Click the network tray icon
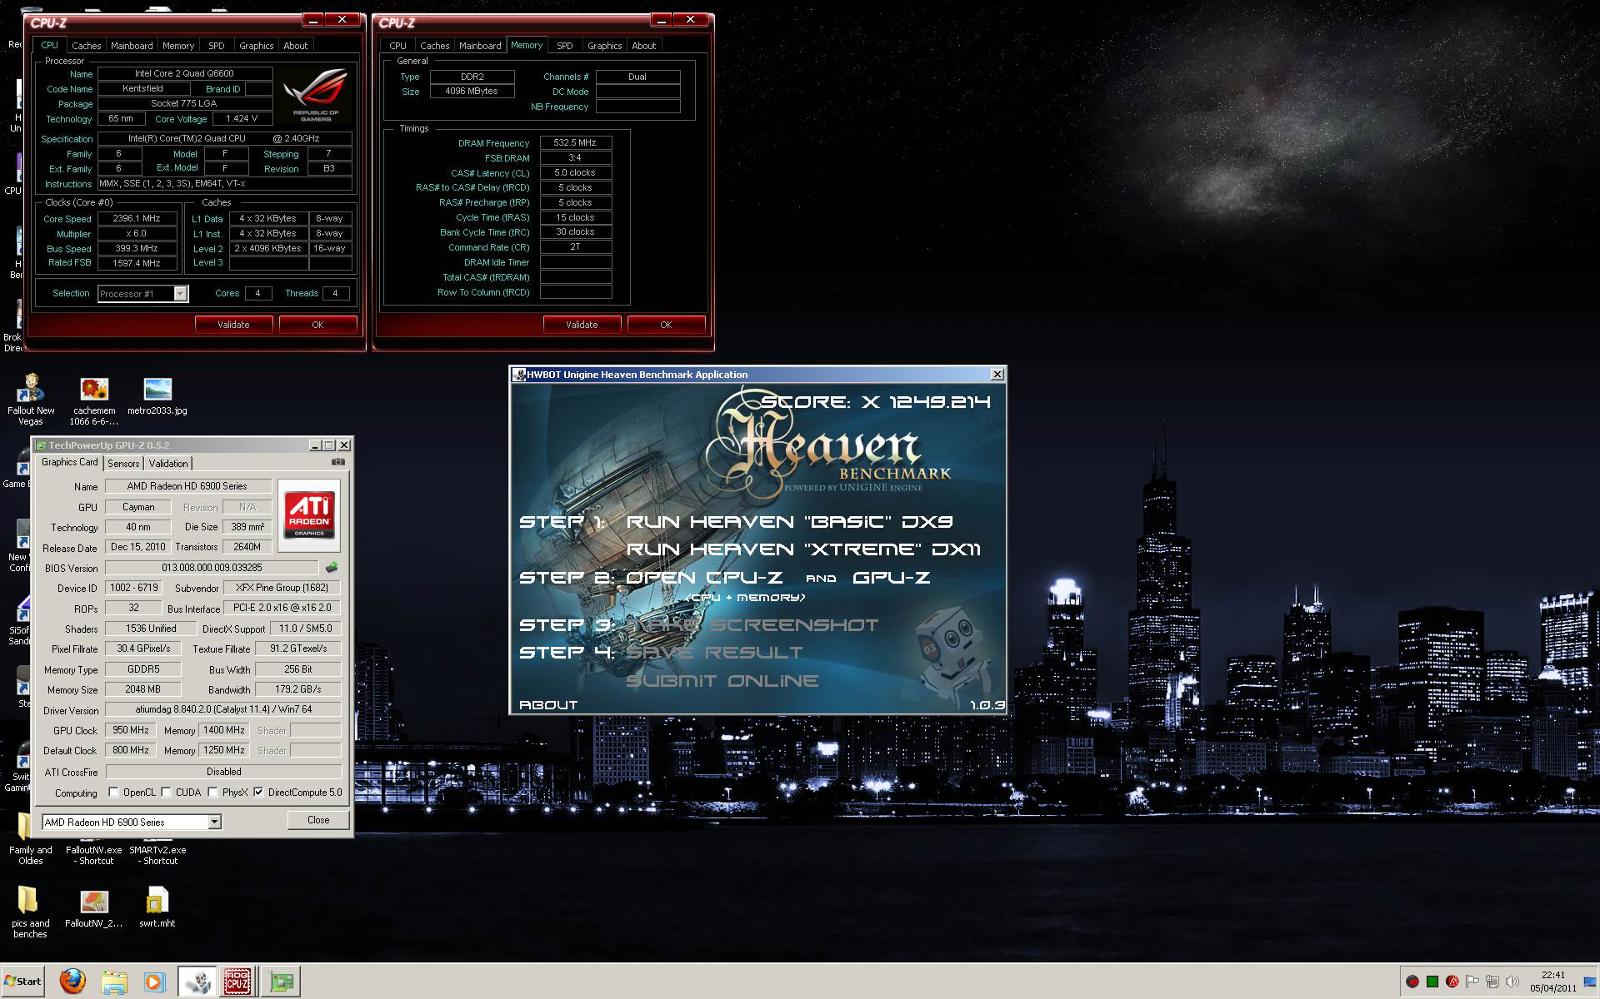Screen dimensions: 1600x999 point(1492,982)
